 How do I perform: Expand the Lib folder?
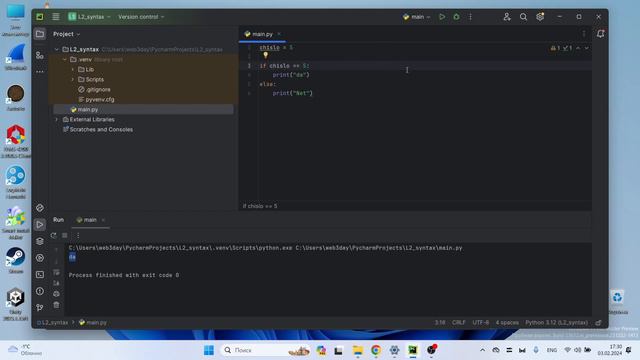[x=73, y=69]
